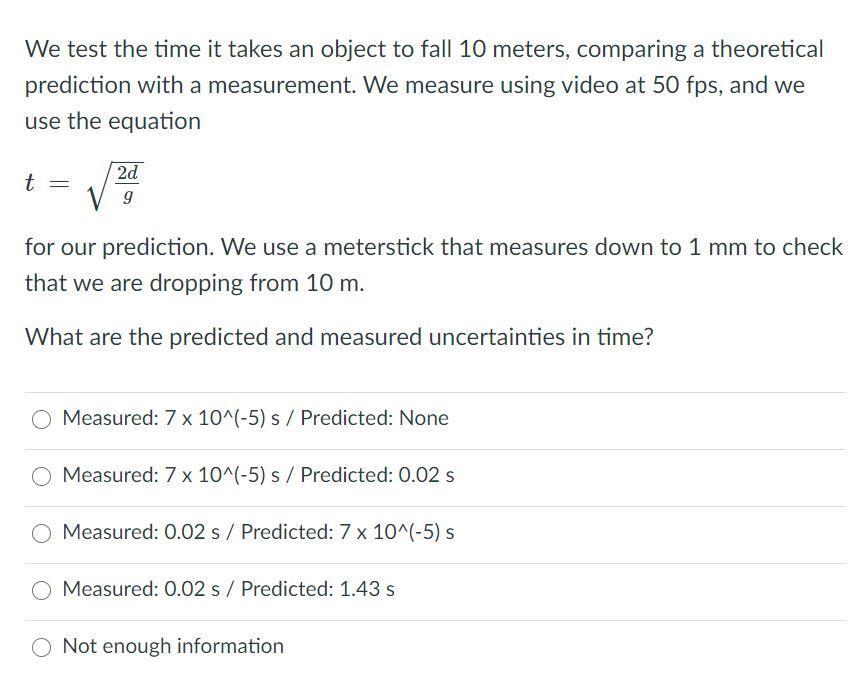Click the radio circle beside the fourth answer
863x695 pixels.
click(x=42, y=590)
